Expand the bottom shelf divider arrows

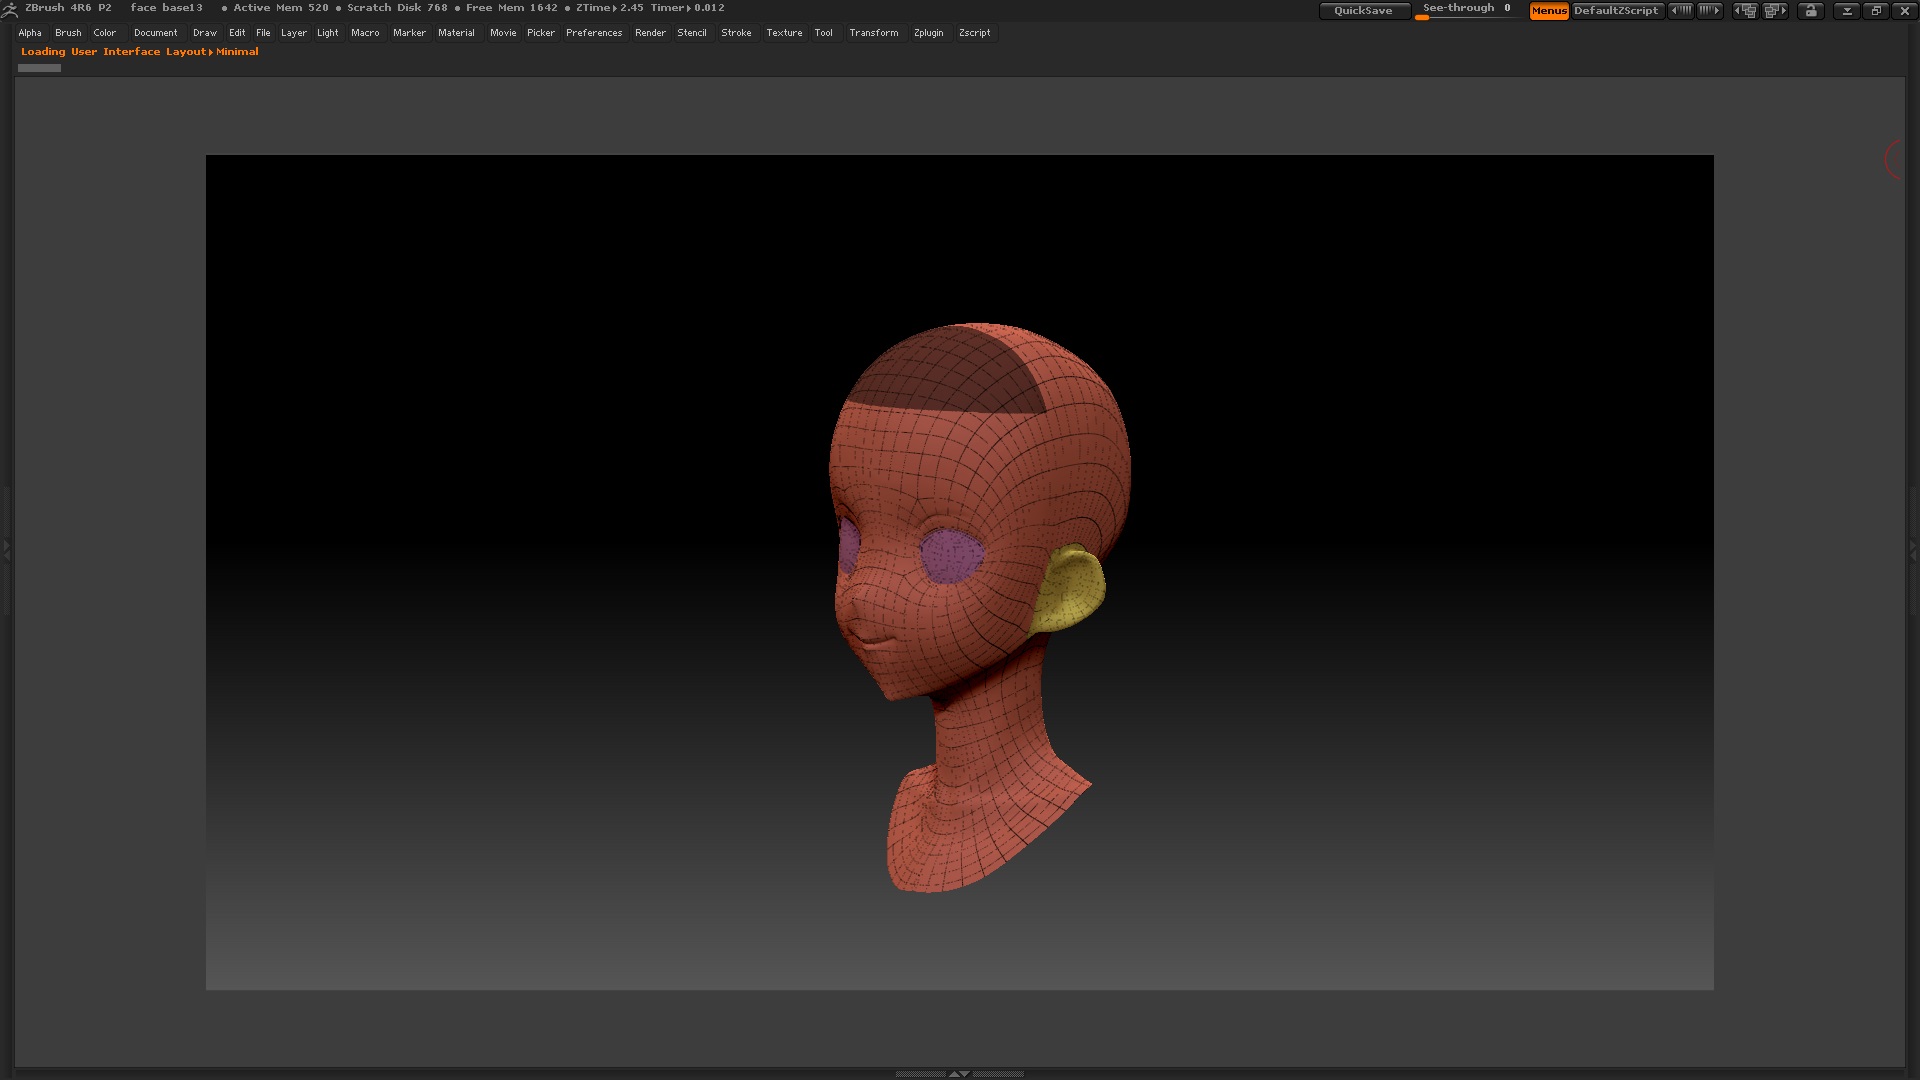tap(959, 1073)
